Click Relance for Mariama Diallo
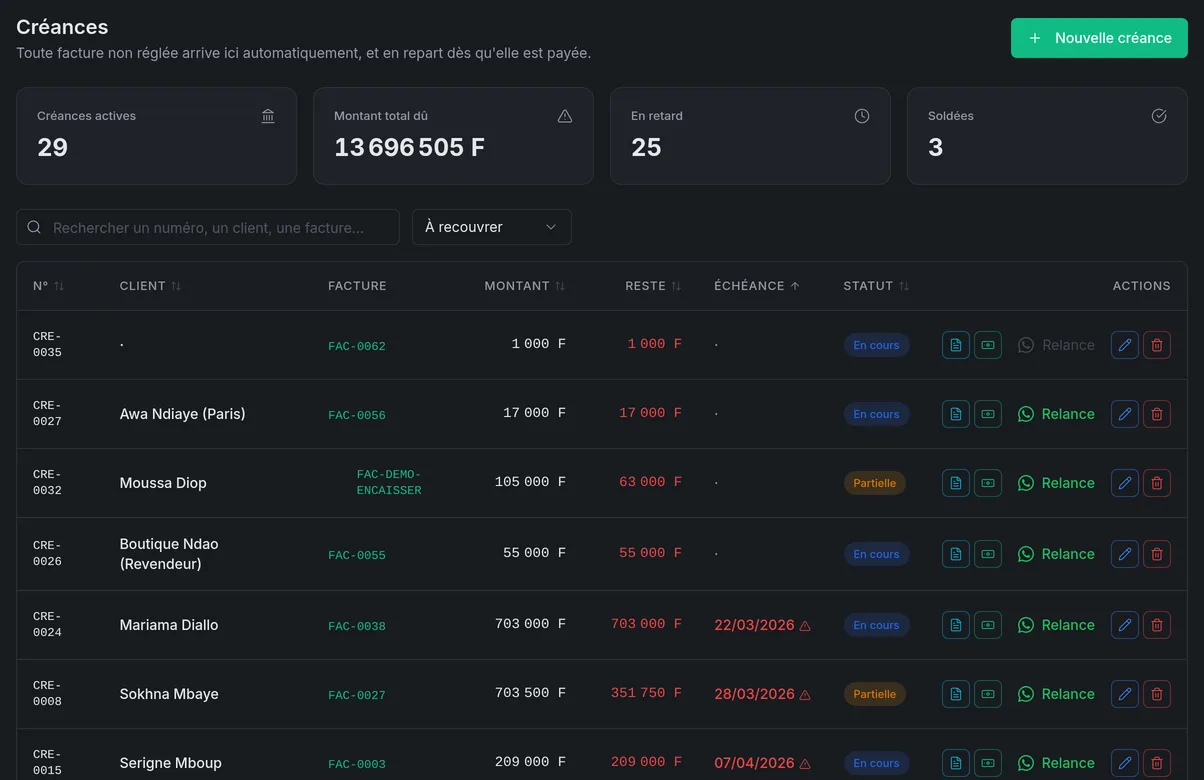1204x780 pixels. pos(1056,625)
